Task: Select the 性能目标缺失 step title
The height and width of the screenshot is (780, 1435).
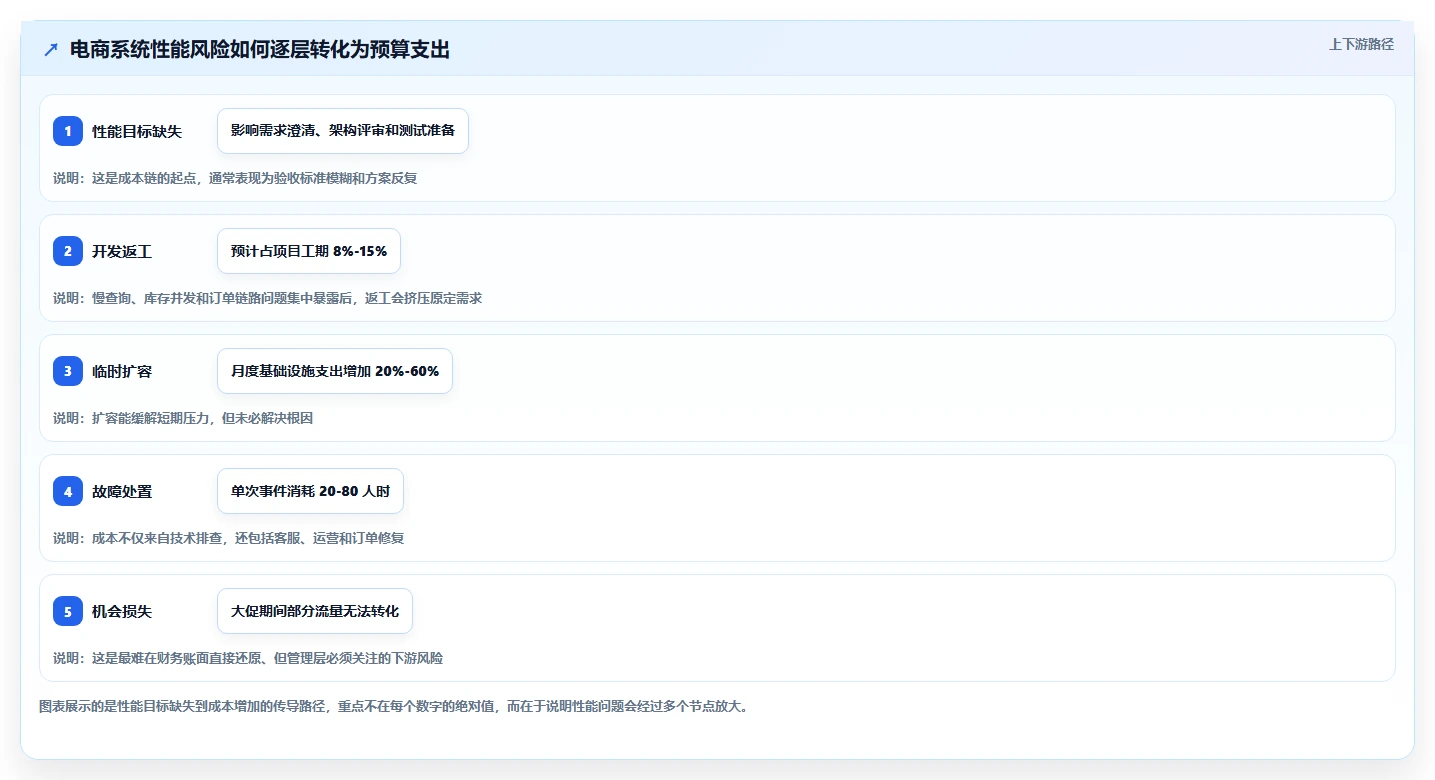Action: tap(137, 131)
